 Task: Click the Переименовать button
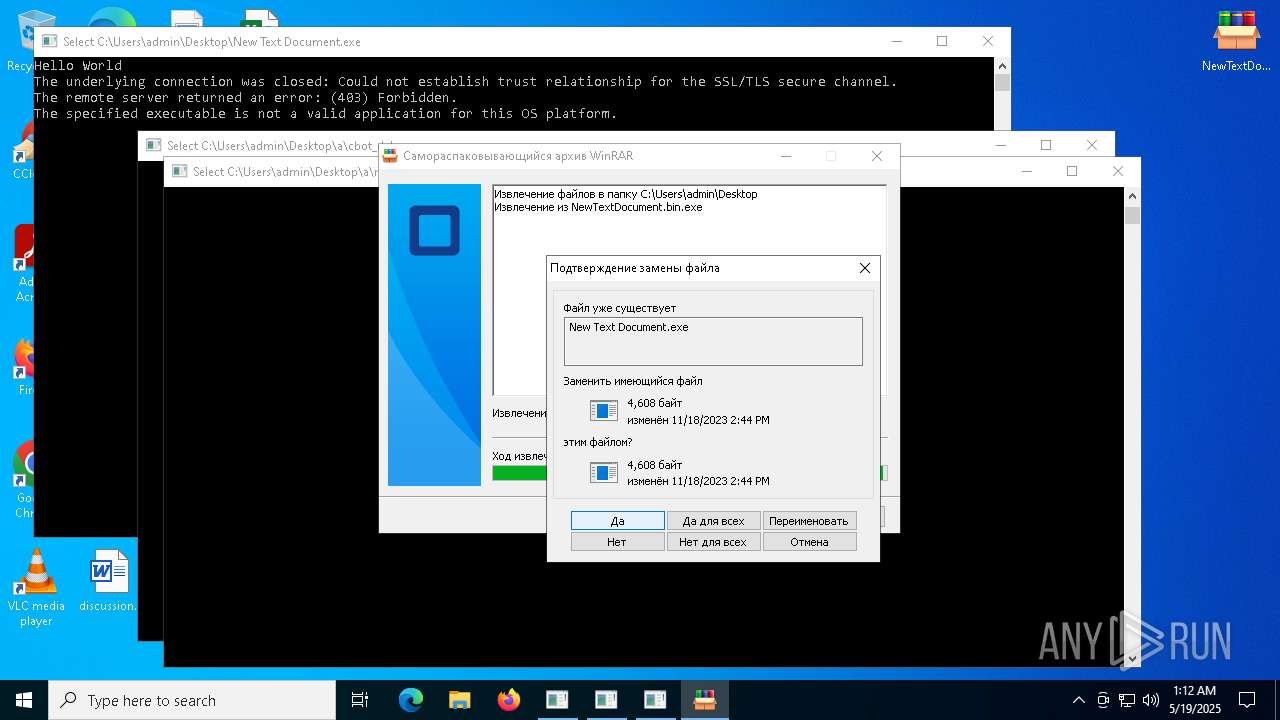point(809,521)
